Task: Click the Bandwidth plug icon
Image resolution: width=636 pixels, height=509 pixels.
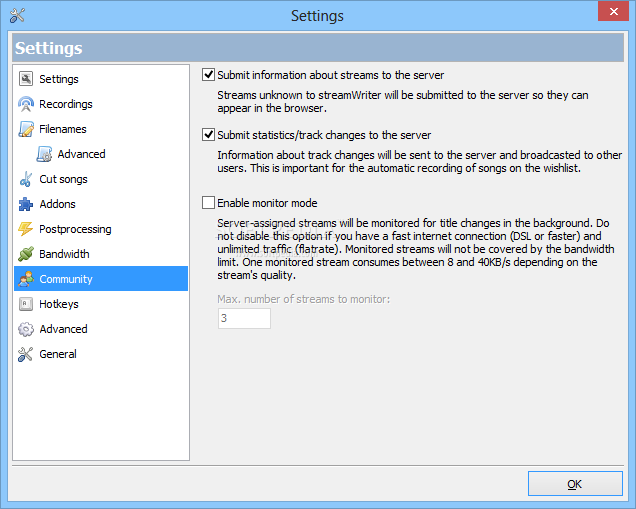Action: (26, 254)
